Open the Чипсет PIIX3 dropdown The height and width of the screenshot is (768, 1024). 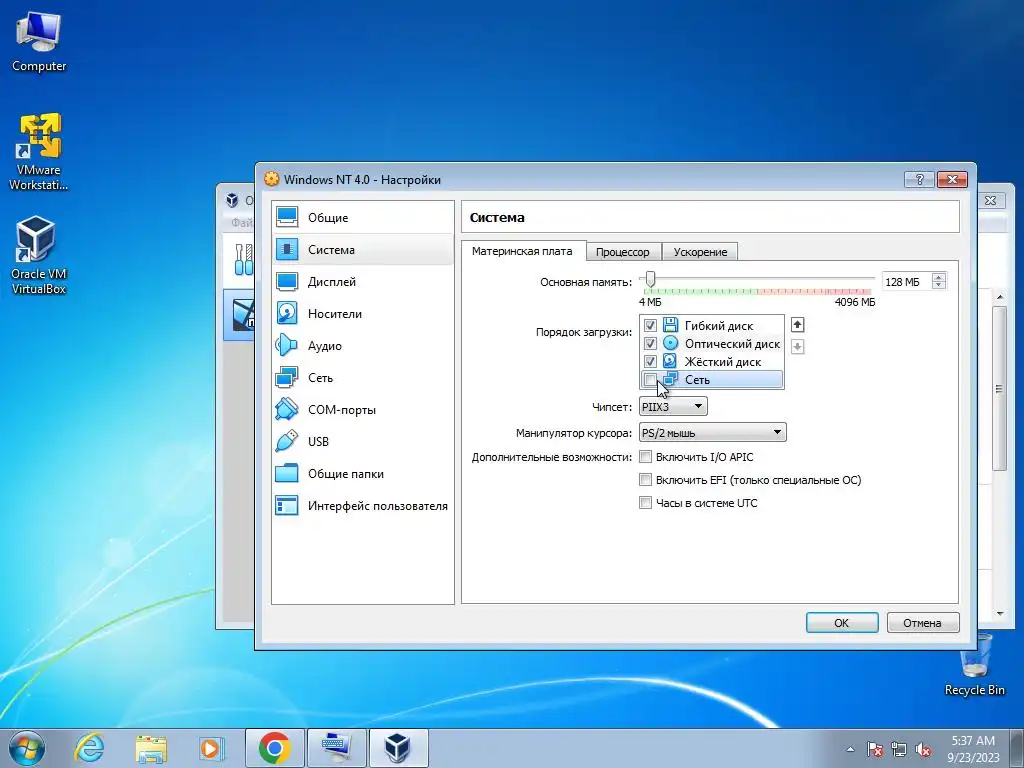pos(673,406)
